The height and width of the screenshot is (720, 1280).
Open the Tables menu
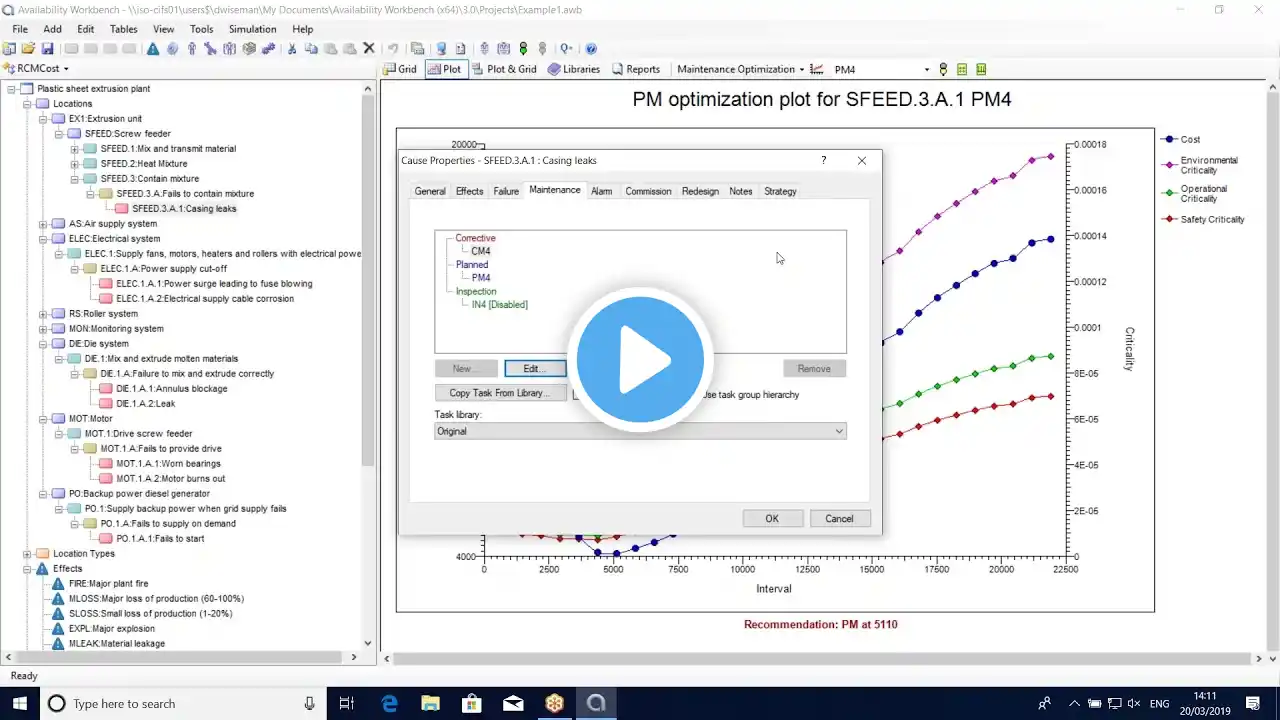pos(124,29)
